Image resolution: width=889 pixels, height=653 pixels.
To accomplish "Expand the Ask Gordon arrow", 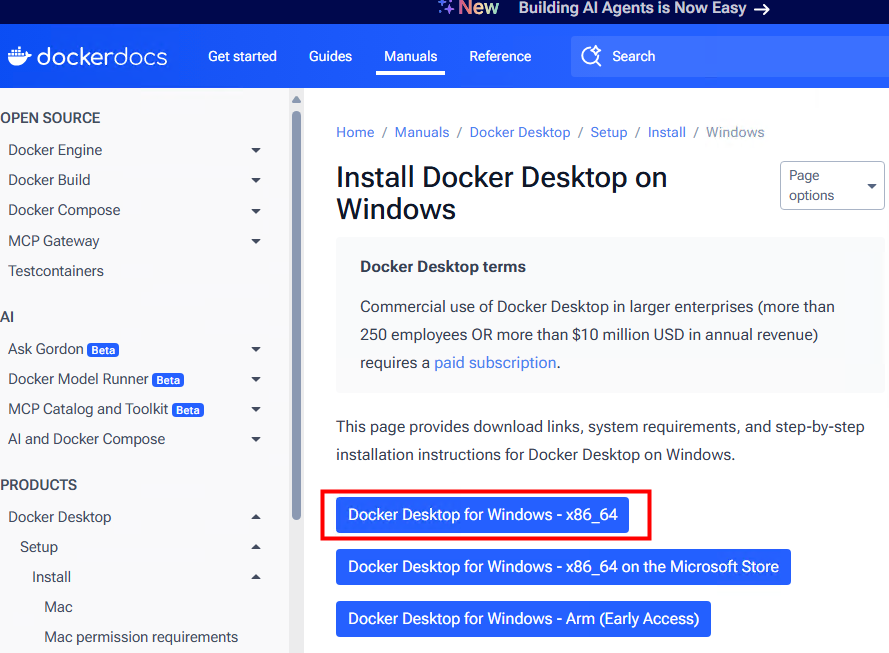I will pyautogui.click(x=256, y=349).
